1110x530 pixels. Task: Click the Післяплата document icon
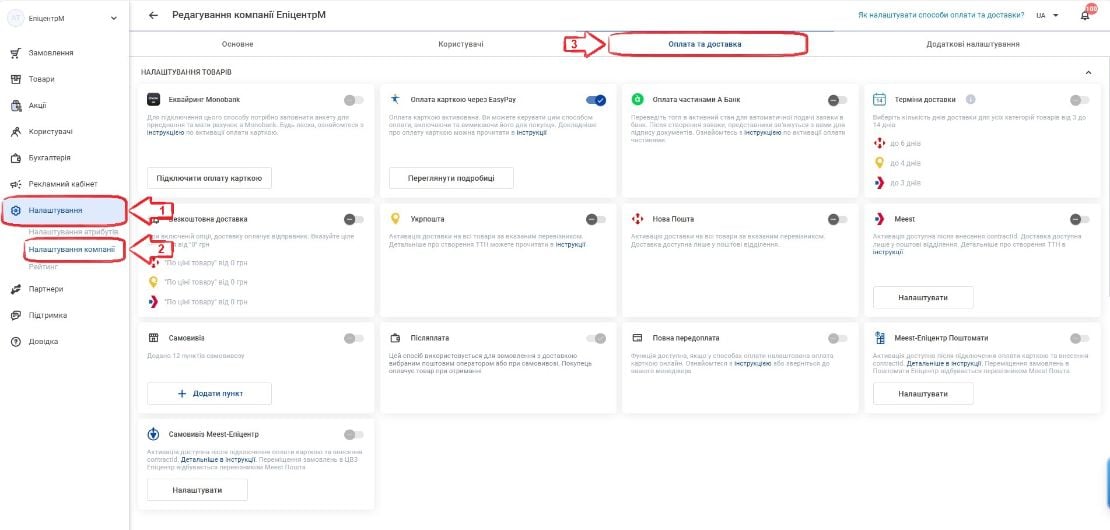[396, 338]
